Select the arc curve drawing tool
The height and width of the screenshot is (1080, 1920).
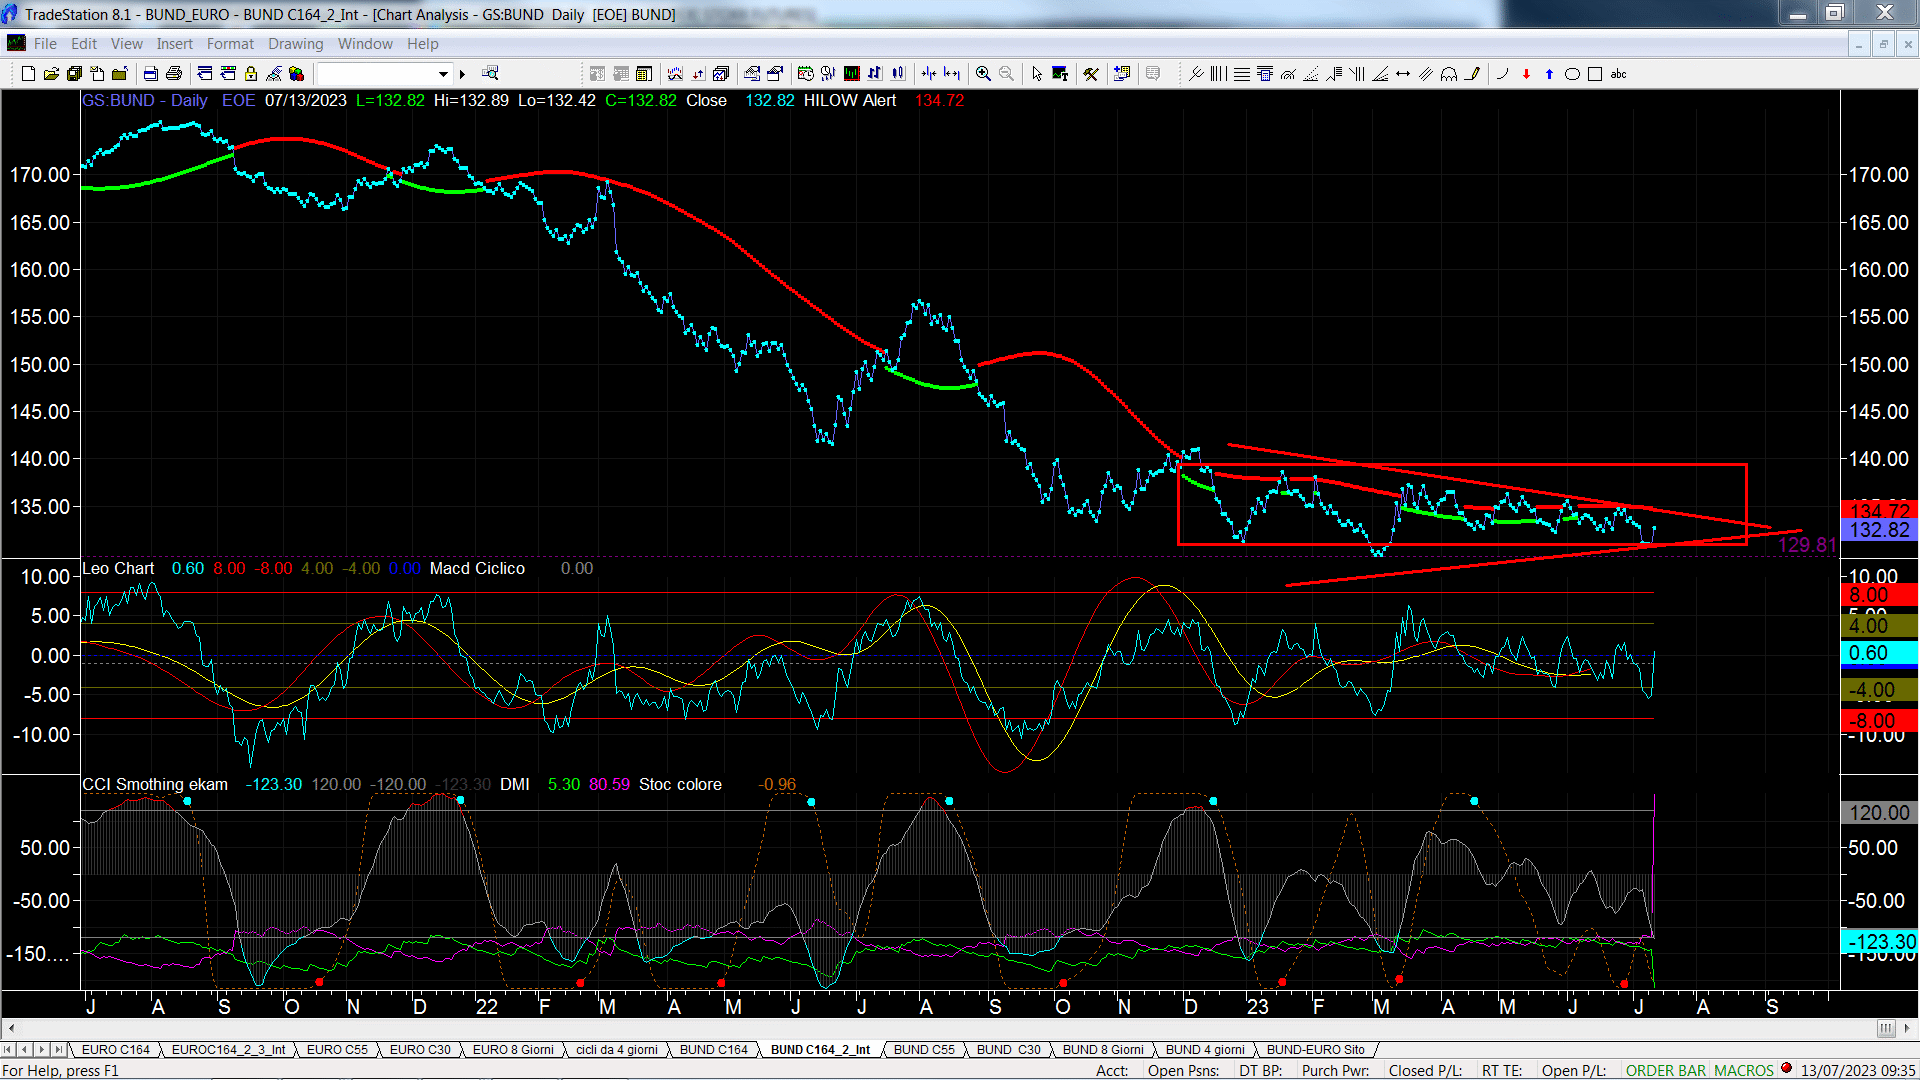1502,74
